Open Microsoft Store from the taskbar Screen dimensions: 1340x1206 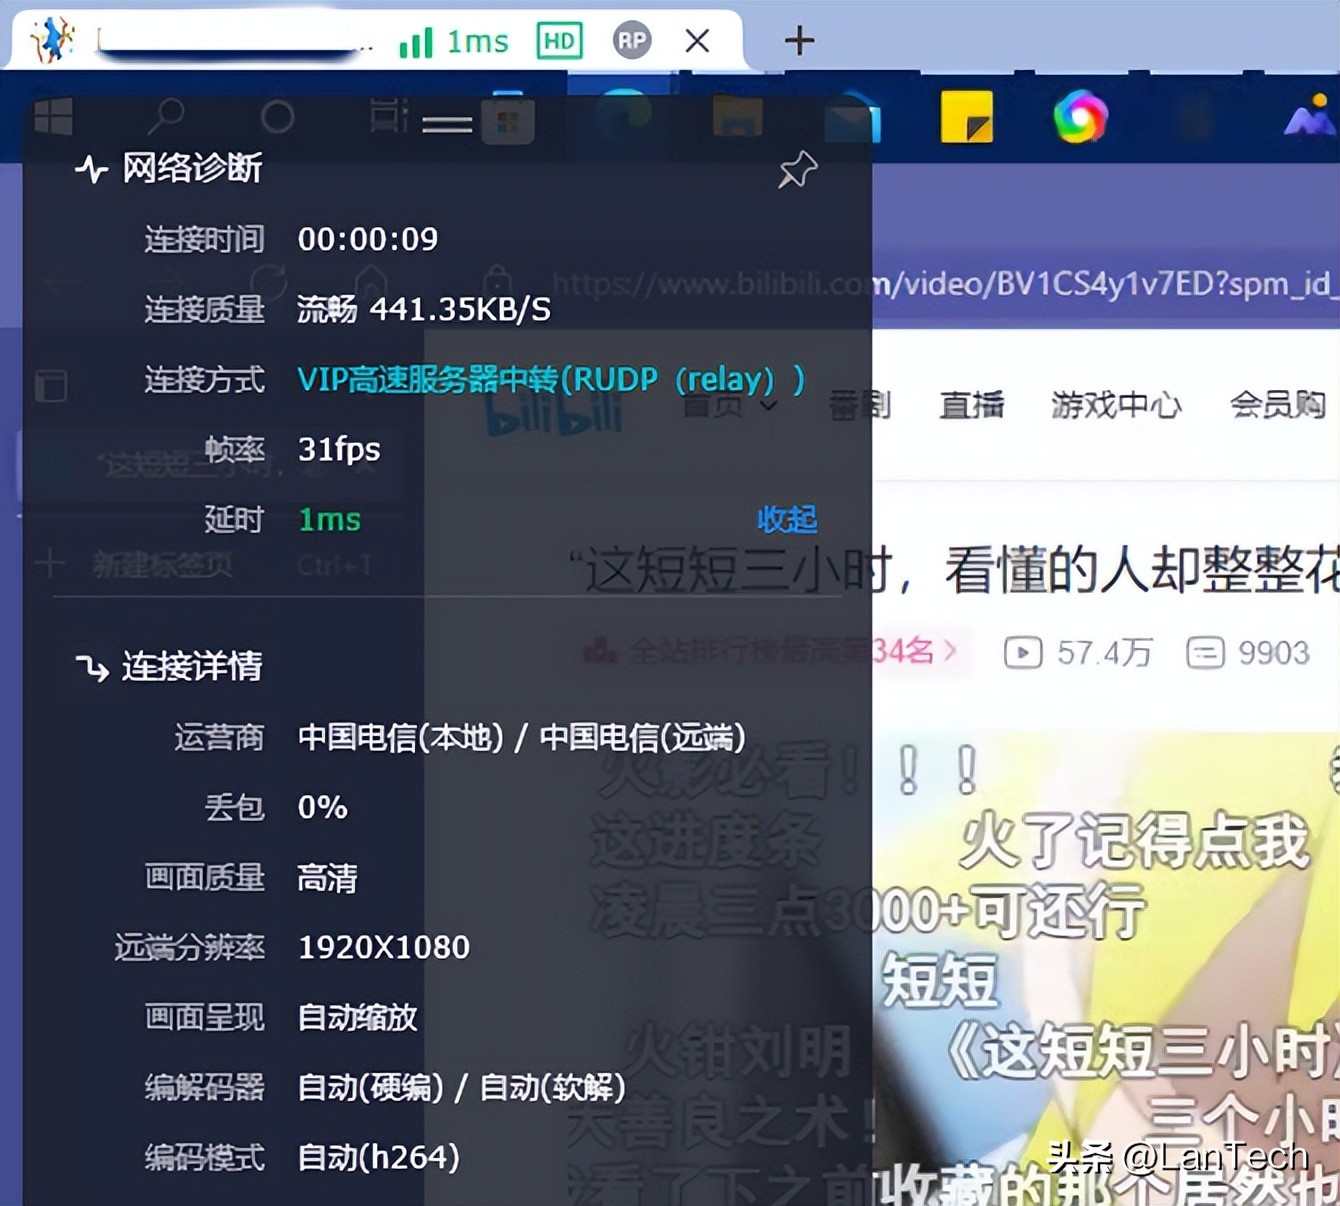(x=508, y=119)
